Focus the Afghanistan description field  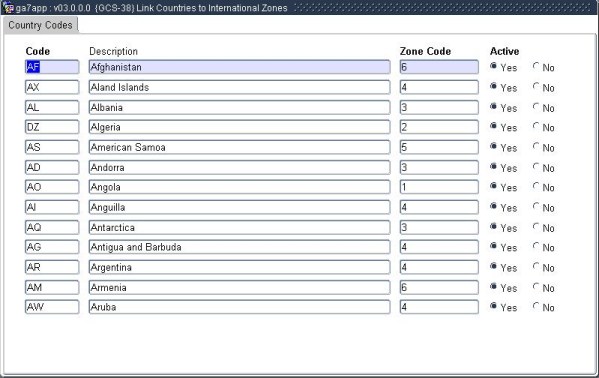pos(240,67)
